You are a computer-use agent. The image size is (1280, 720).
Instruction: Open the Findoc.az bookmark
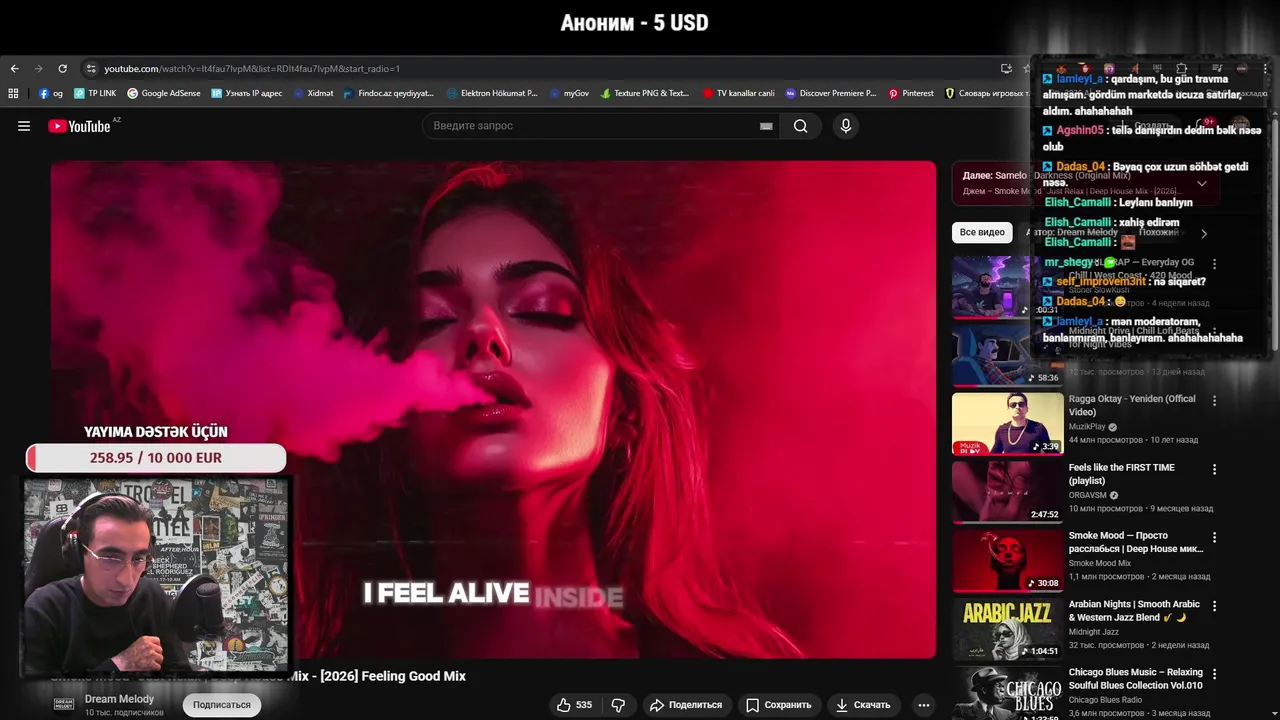[389, 93]
